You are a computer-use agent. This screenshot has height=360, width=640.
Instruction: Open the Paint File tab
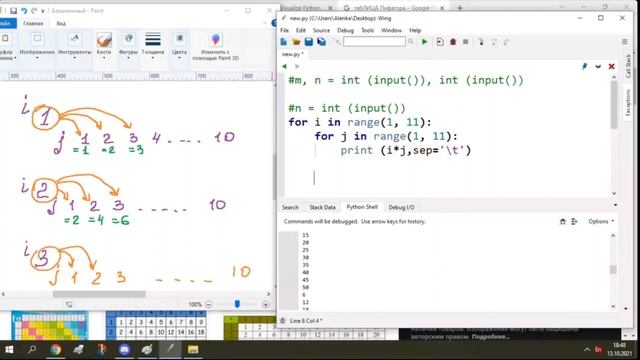pos(7,23)
